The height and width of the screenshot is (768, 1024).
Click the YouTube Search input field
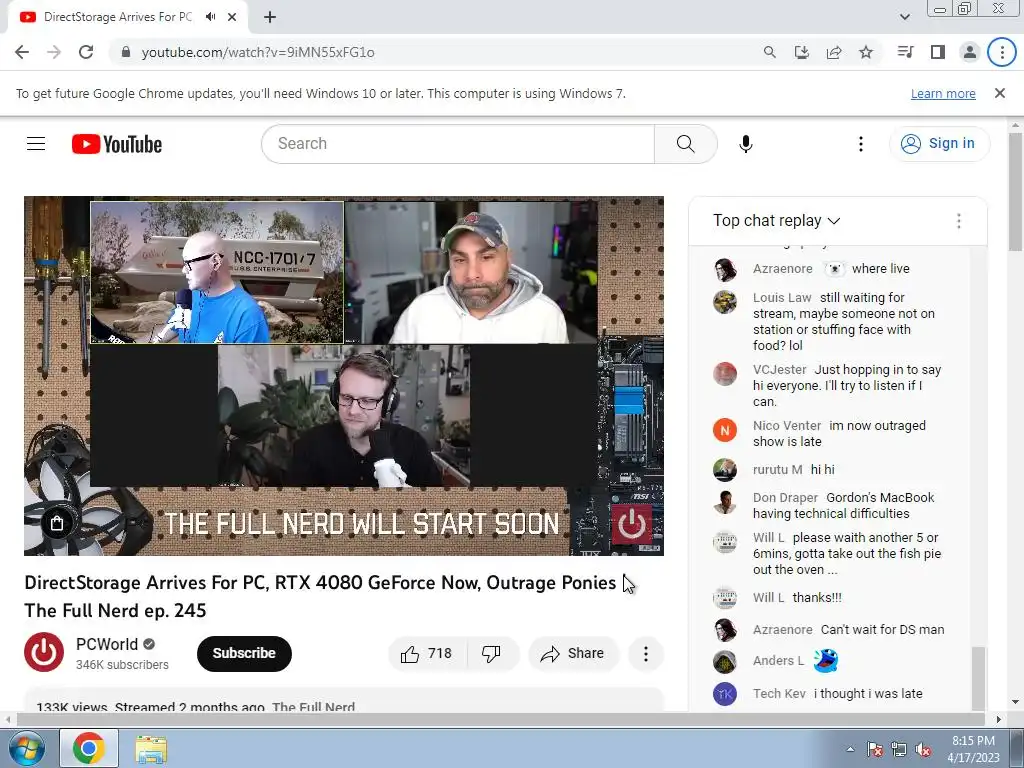coord(457,144)
